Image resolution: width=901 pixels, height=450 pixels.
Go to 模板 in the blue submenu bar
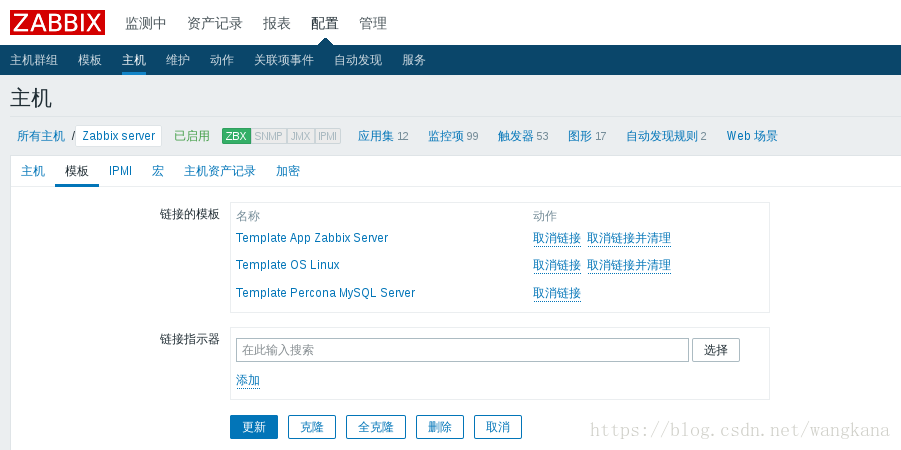tap(90, 60)
